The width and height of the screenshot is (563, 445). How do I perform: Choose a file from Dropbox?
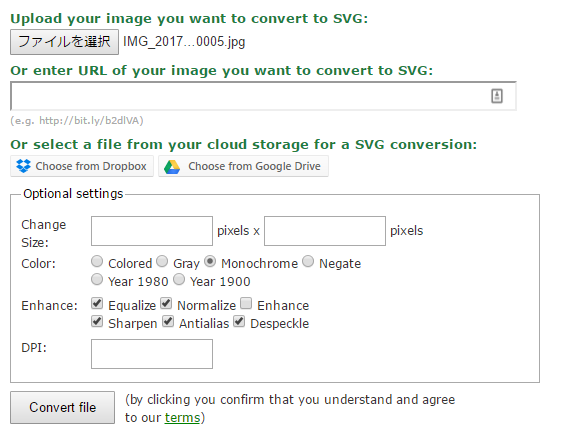coord(82,166)
